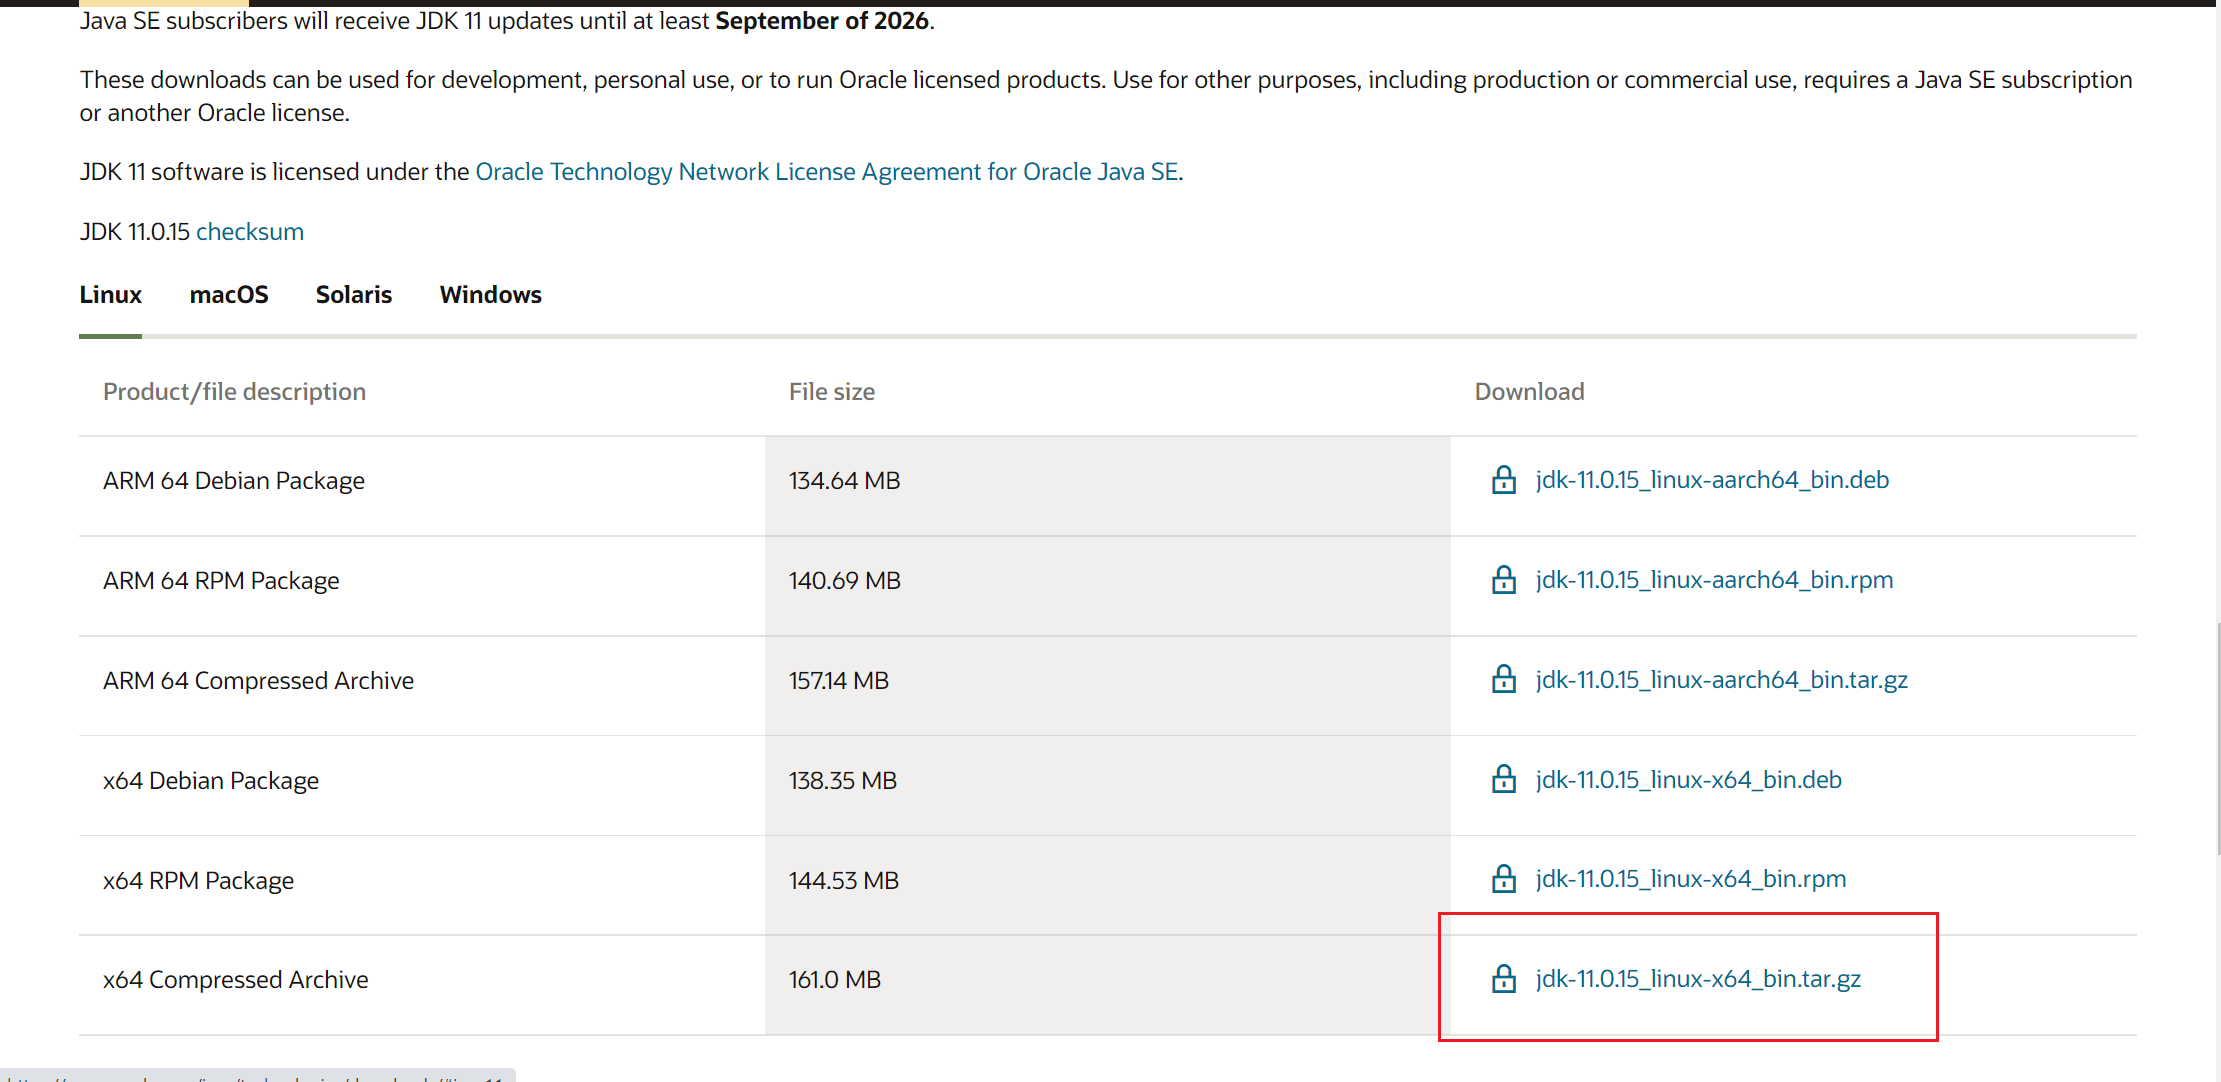The width and height of the screenshot is (2221, 1082).
Task: Click the 'September of 2026' bold text
Action: coord(822,21)
